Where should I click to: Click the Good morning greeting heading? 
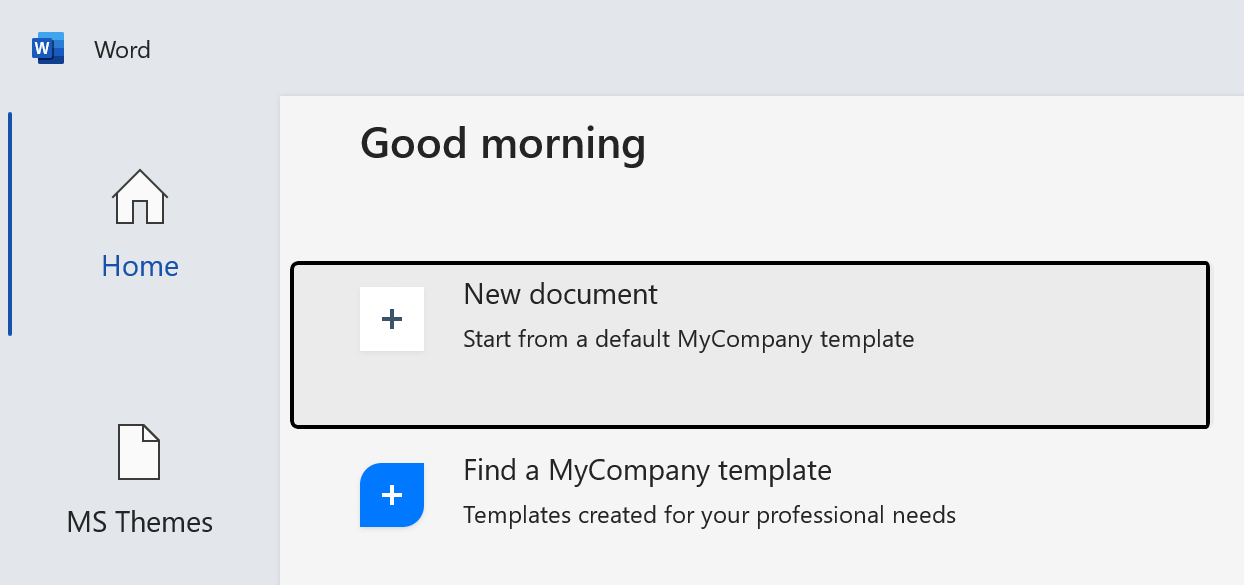click(503, 143)
